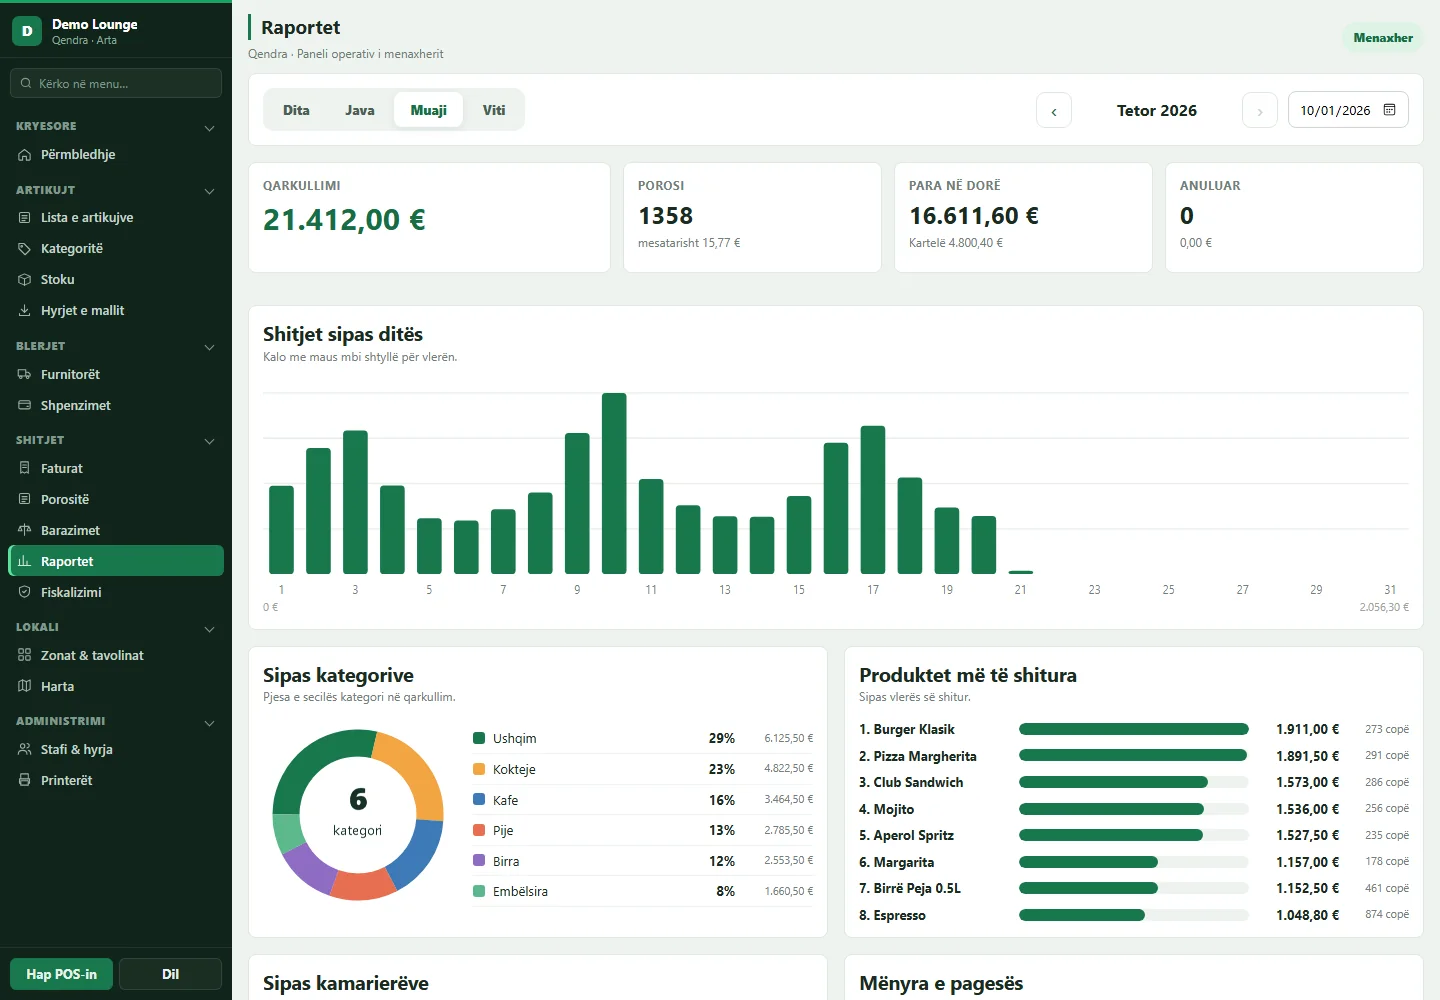
Task: Collapse the KRYESORE sidebar section
Action: coord(209,128)
